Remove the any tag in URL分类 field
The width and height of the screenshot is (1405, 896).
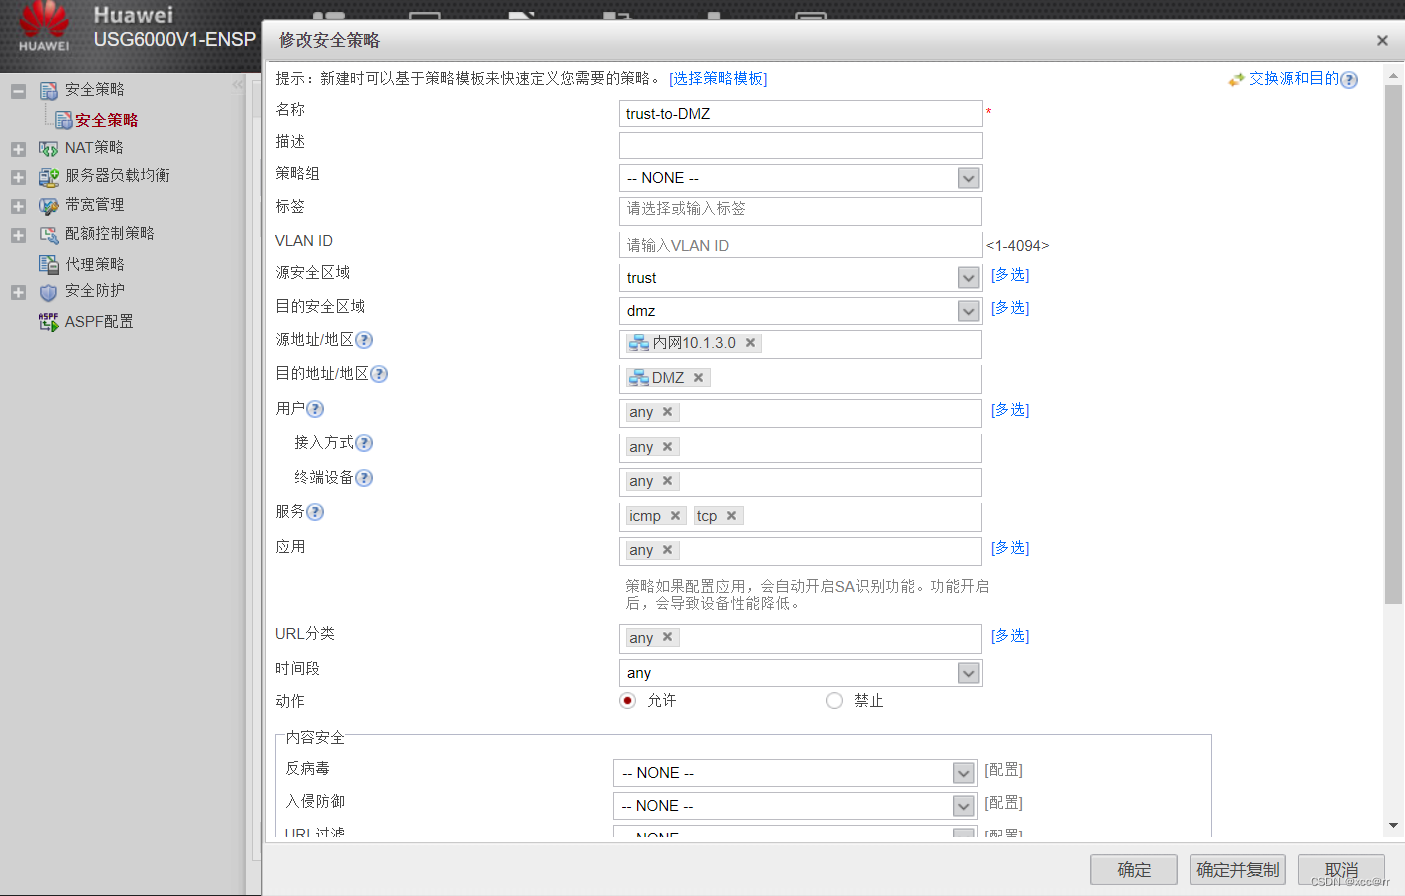667,637
